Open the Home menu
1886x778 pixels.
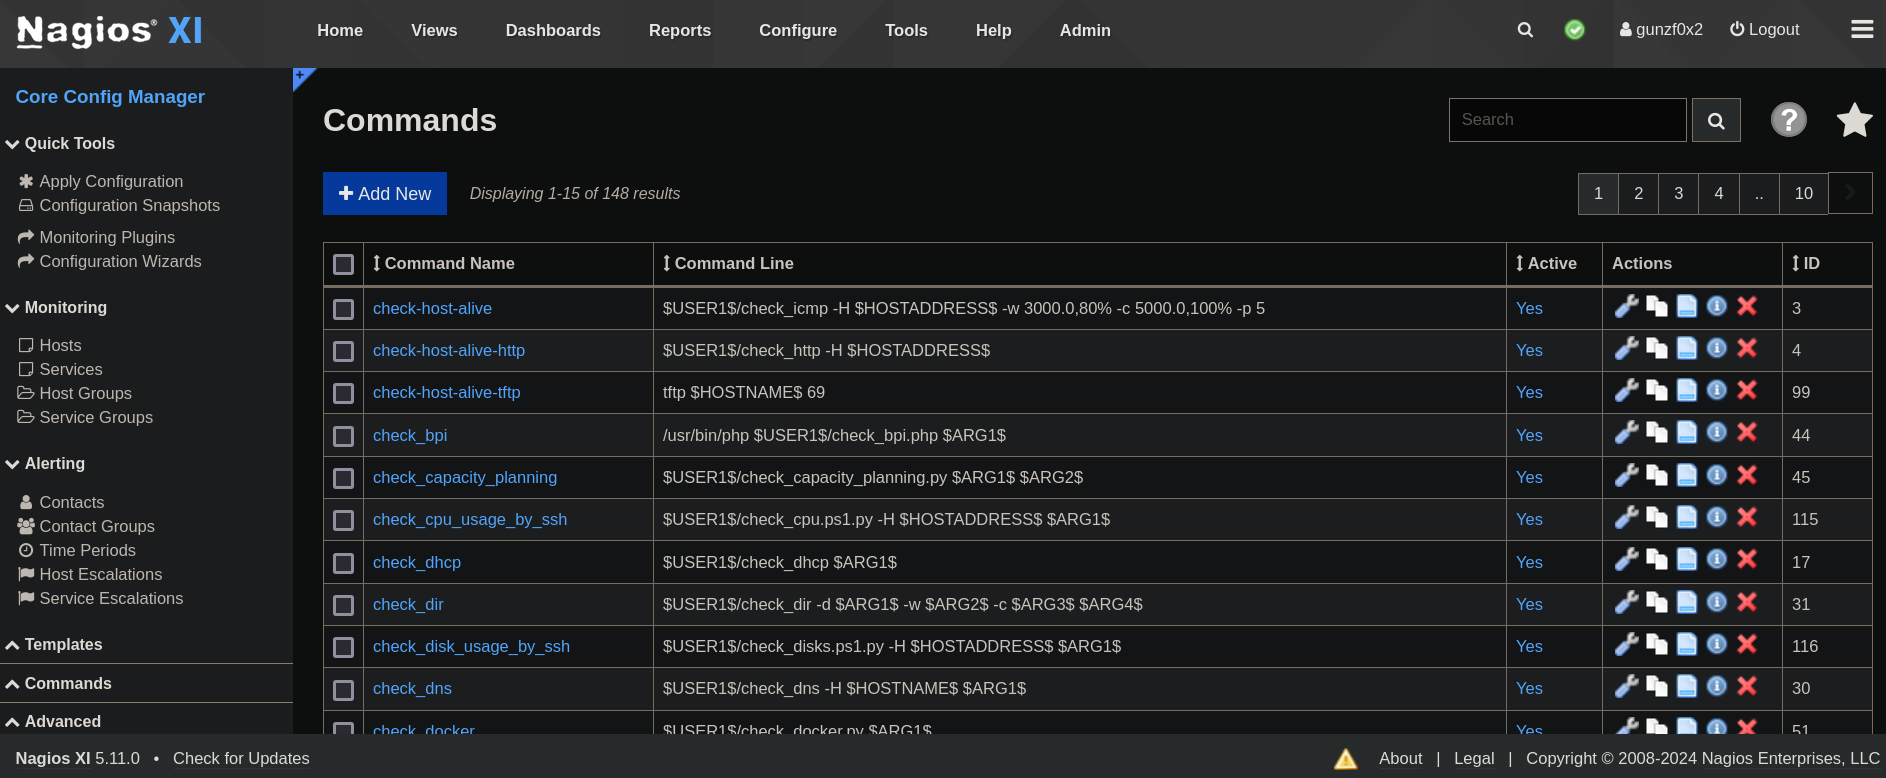pos(340,30)
